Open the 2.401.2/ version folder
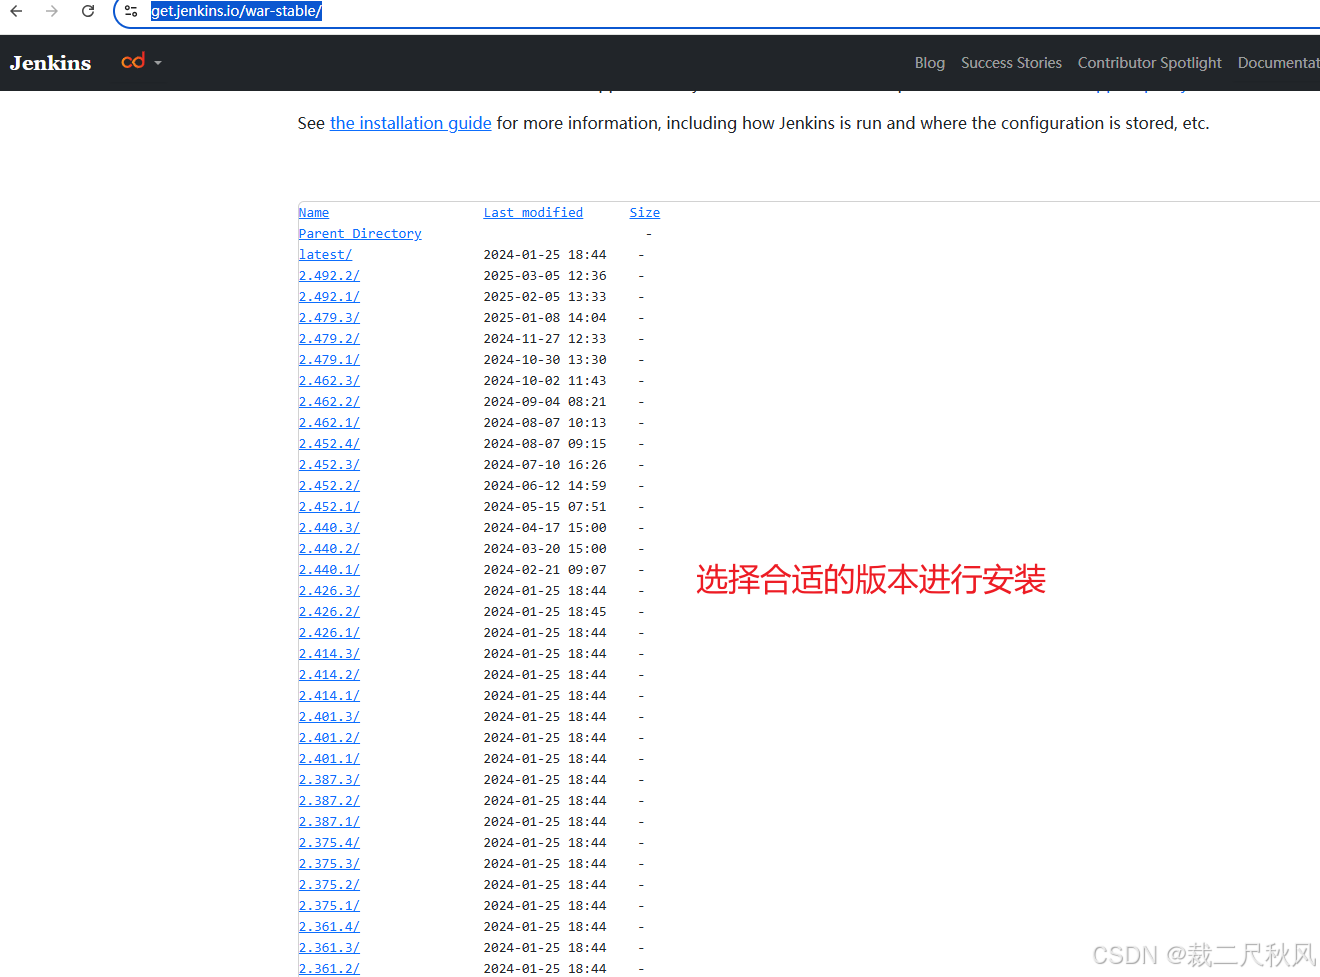1320x977 pixels. 329,738
